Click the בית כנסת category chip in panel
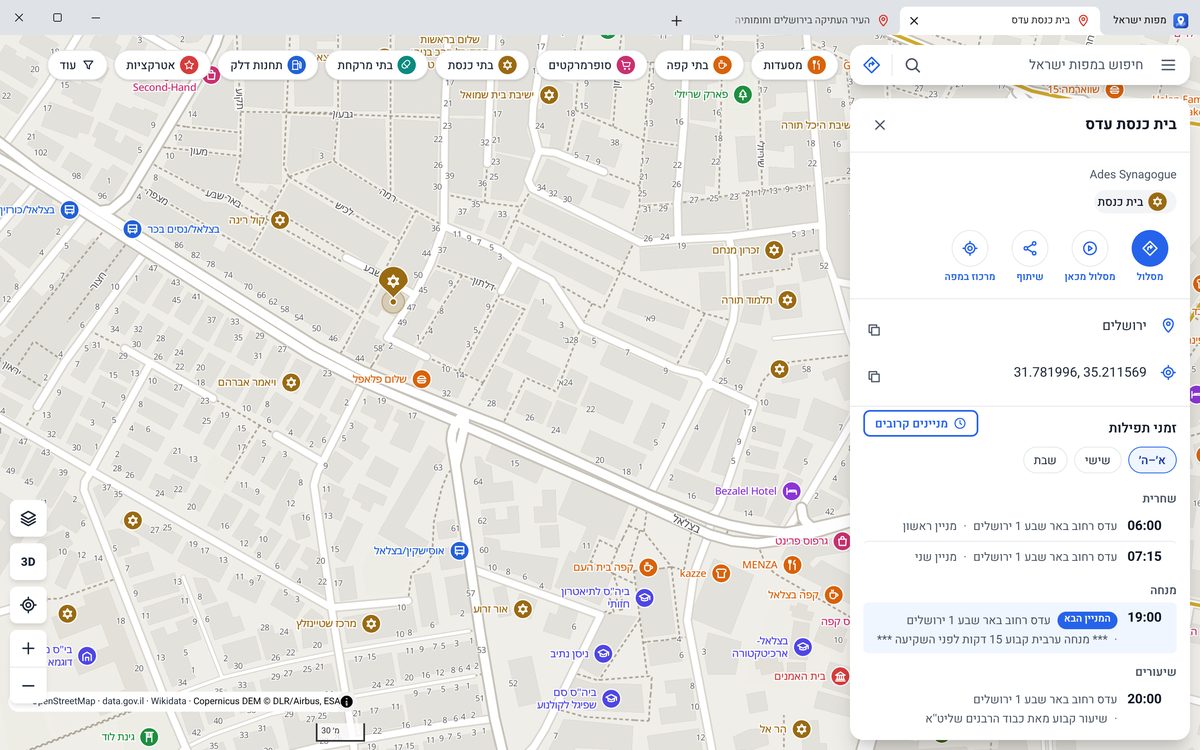 1132,202
